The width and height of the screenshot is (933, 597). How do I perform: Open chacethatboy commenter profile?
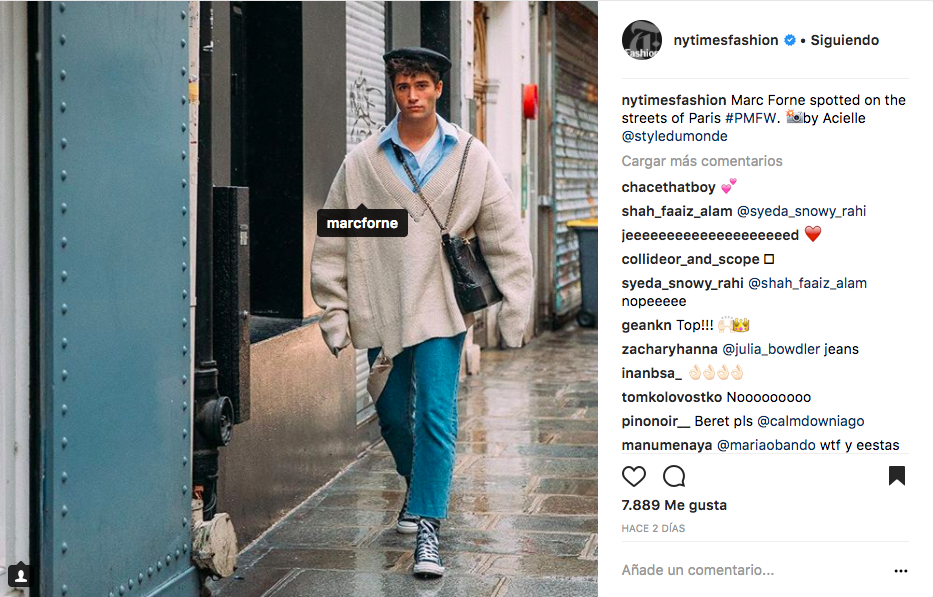pos(668,187)
